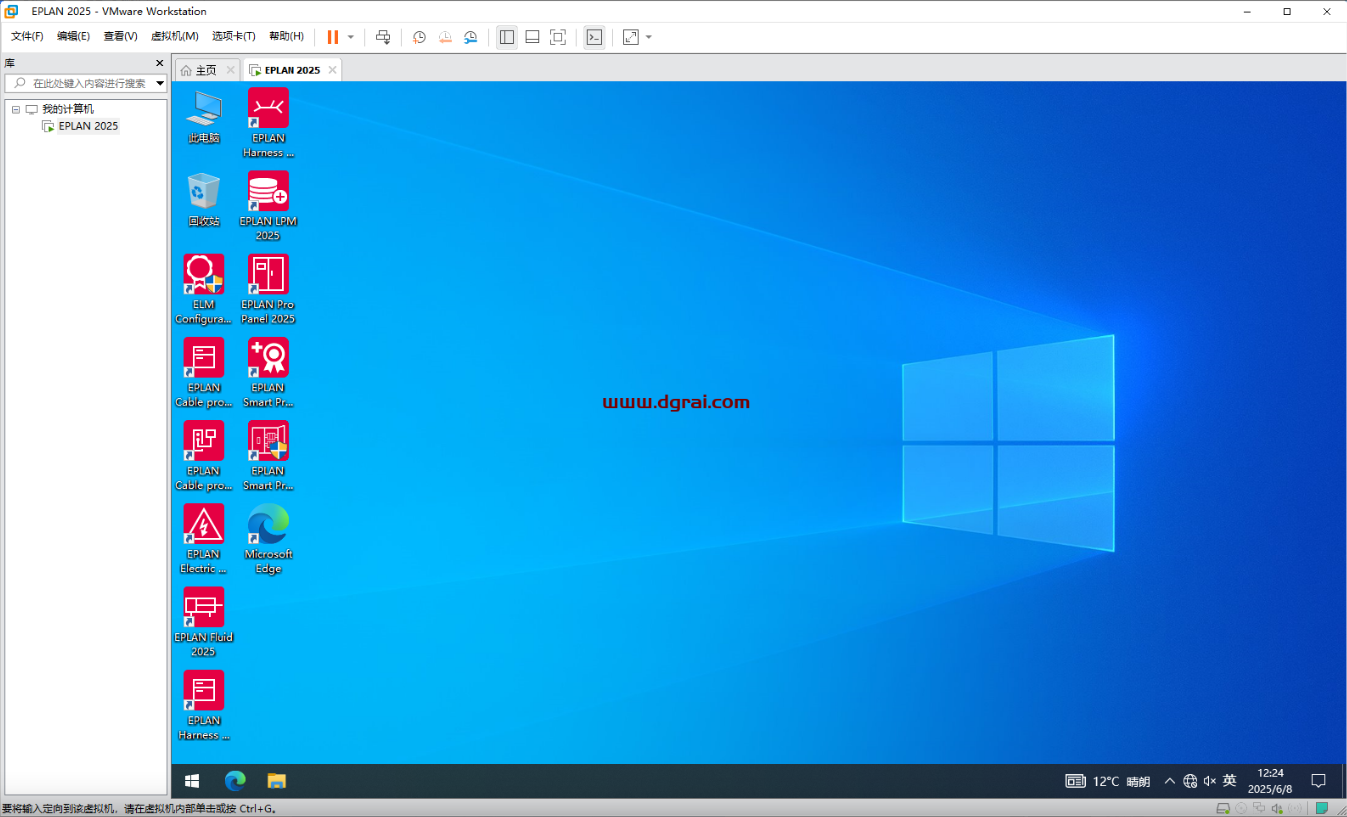Select the EPLAN Electric desktop shortcut
The width and height of the screenshot is (1347, 817).
[203, 525]
